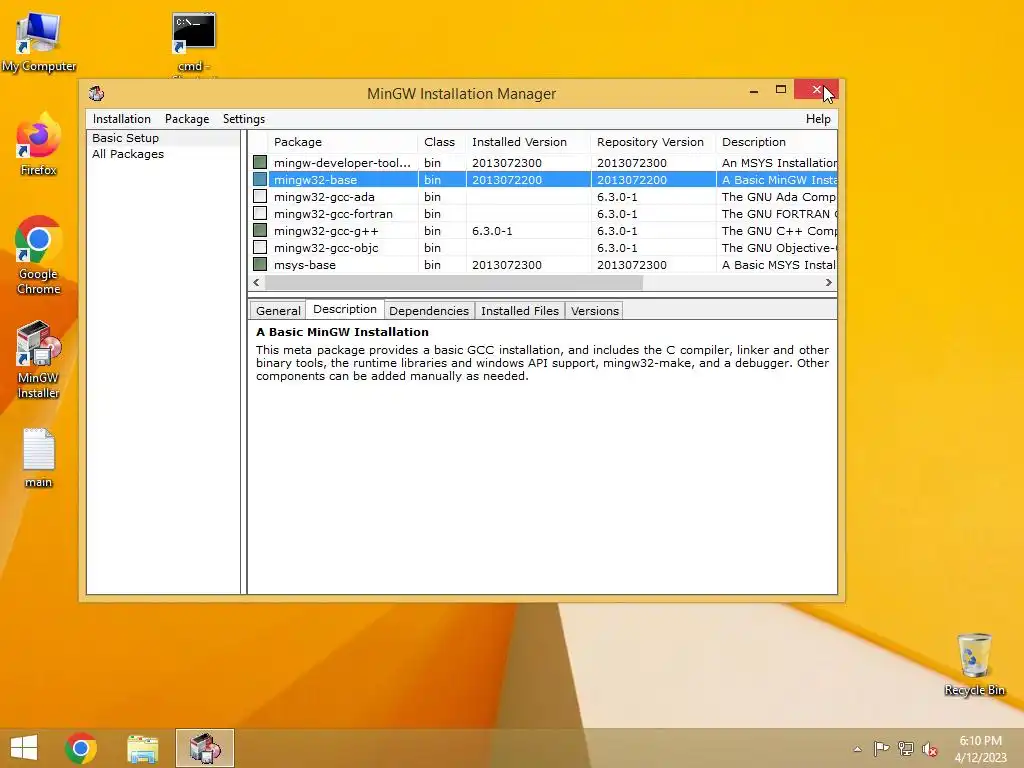1024x768 pixels.
Task: Switch to the Versions tab
Action: pos(594,311)
